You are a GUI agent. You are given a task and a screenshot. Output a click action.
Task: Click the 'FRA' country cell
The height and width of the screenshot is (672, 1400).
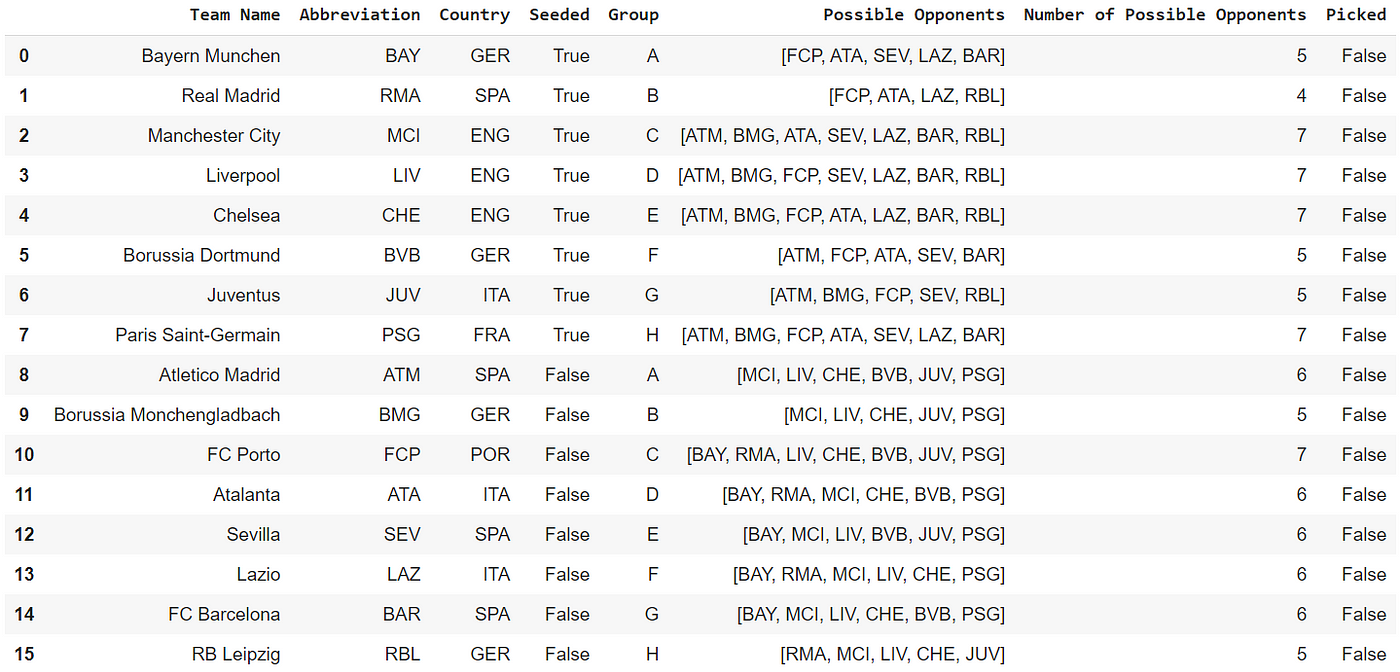492,336
